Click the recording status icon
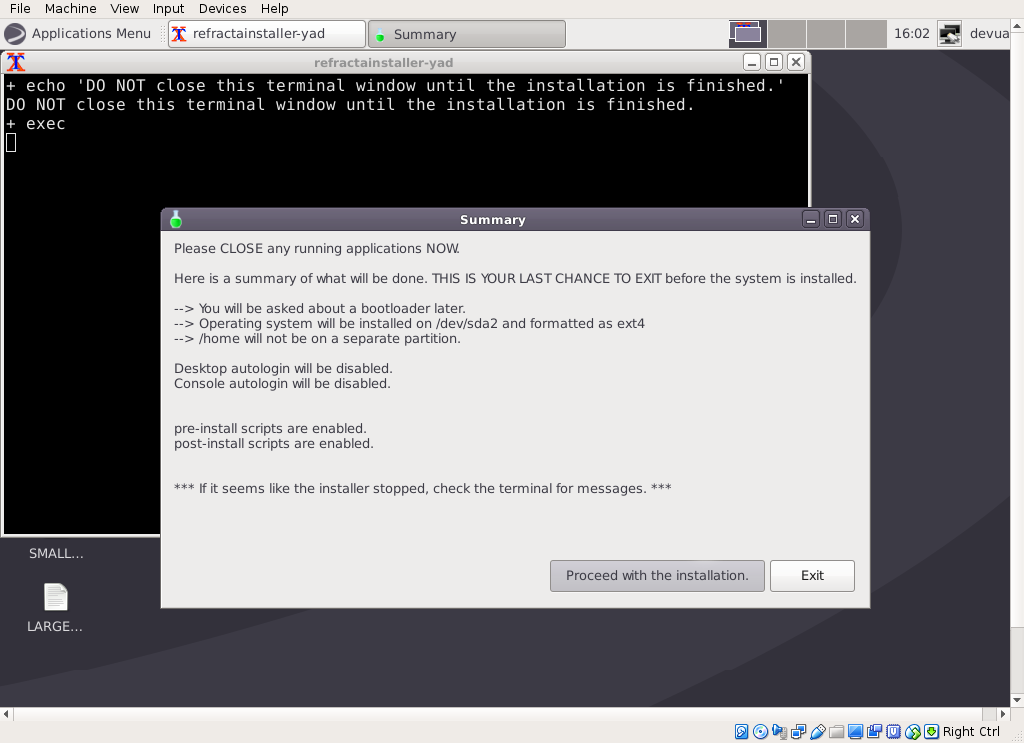This screenshot has height=743, width=1024. click(x=874, y=732)
